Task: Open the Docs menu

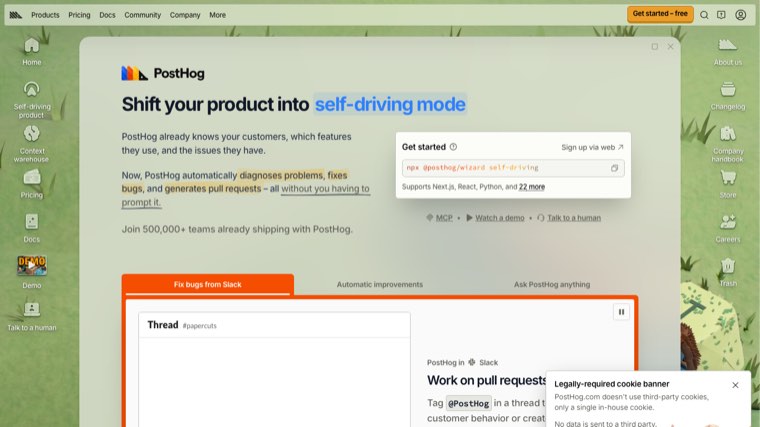Action: [107, 15]
